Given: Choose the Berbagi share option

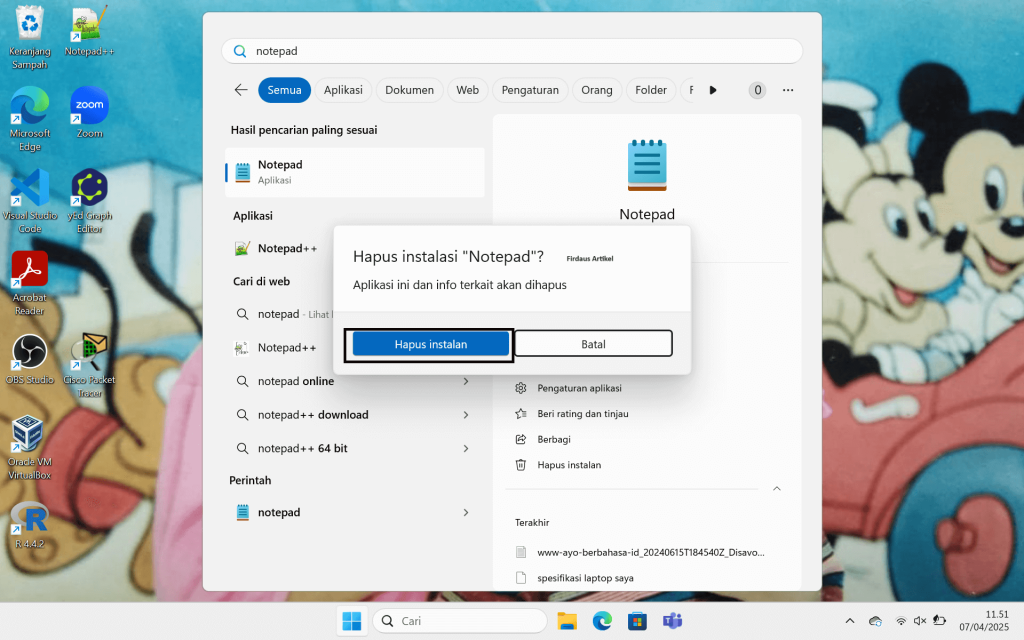Looking at the screenshot, I should pyautogui.click(x=554, y=439).
